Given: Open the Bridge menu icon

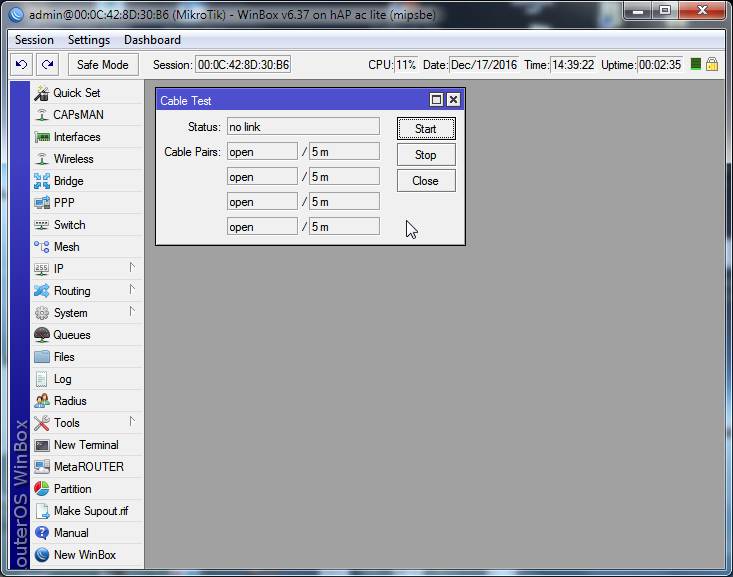Looking at the screenshot, I should pyautogui.click(x=42, y=180).
